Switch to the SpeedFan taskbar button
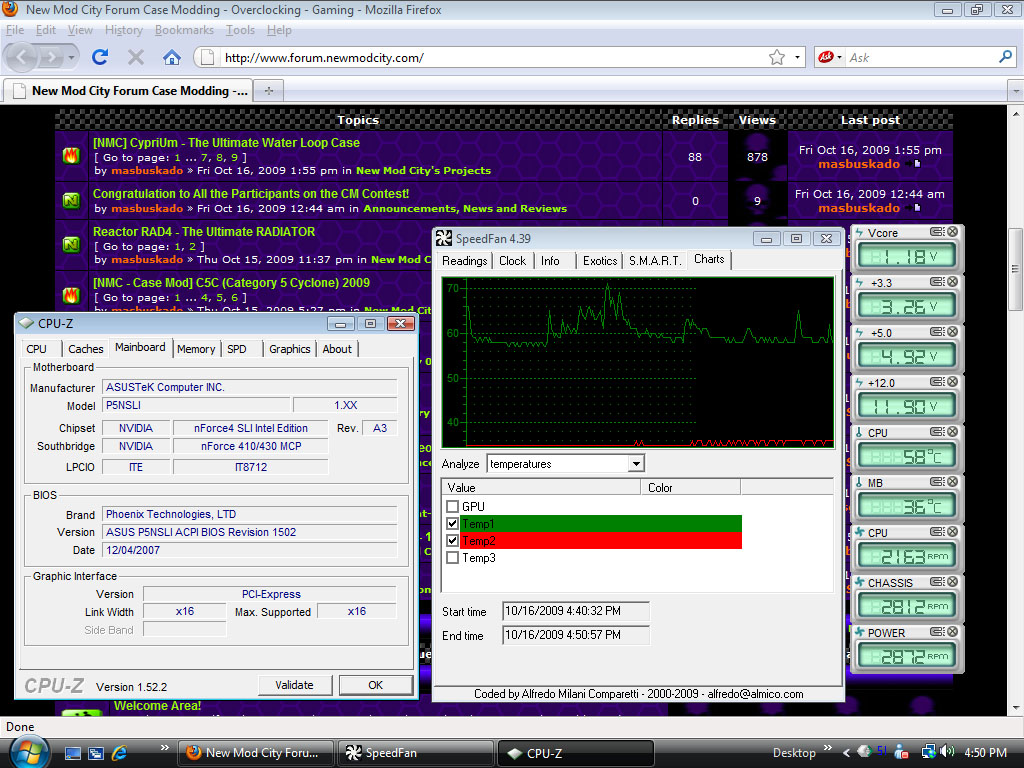Viewport: 1024px width, 768px height. 415,753
